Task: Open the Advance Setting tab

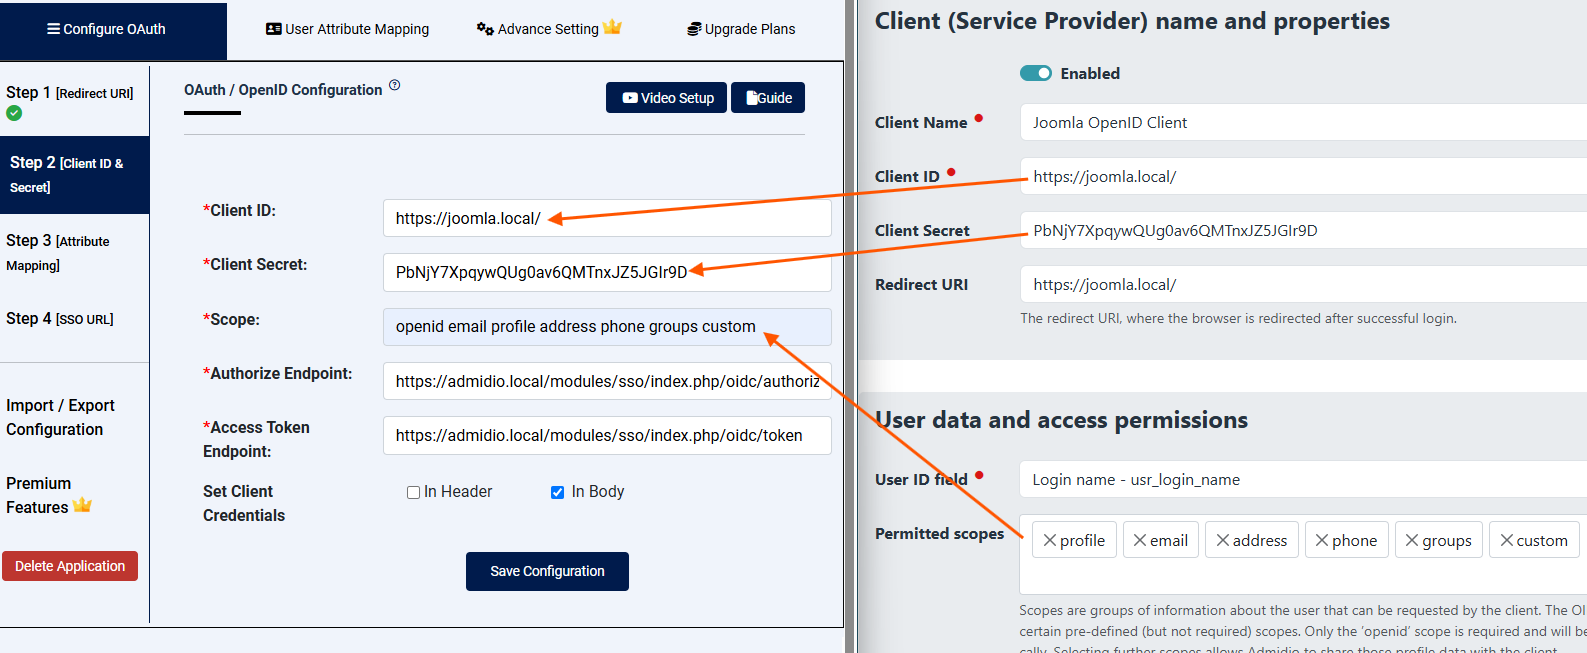Action: coord(547,29)
